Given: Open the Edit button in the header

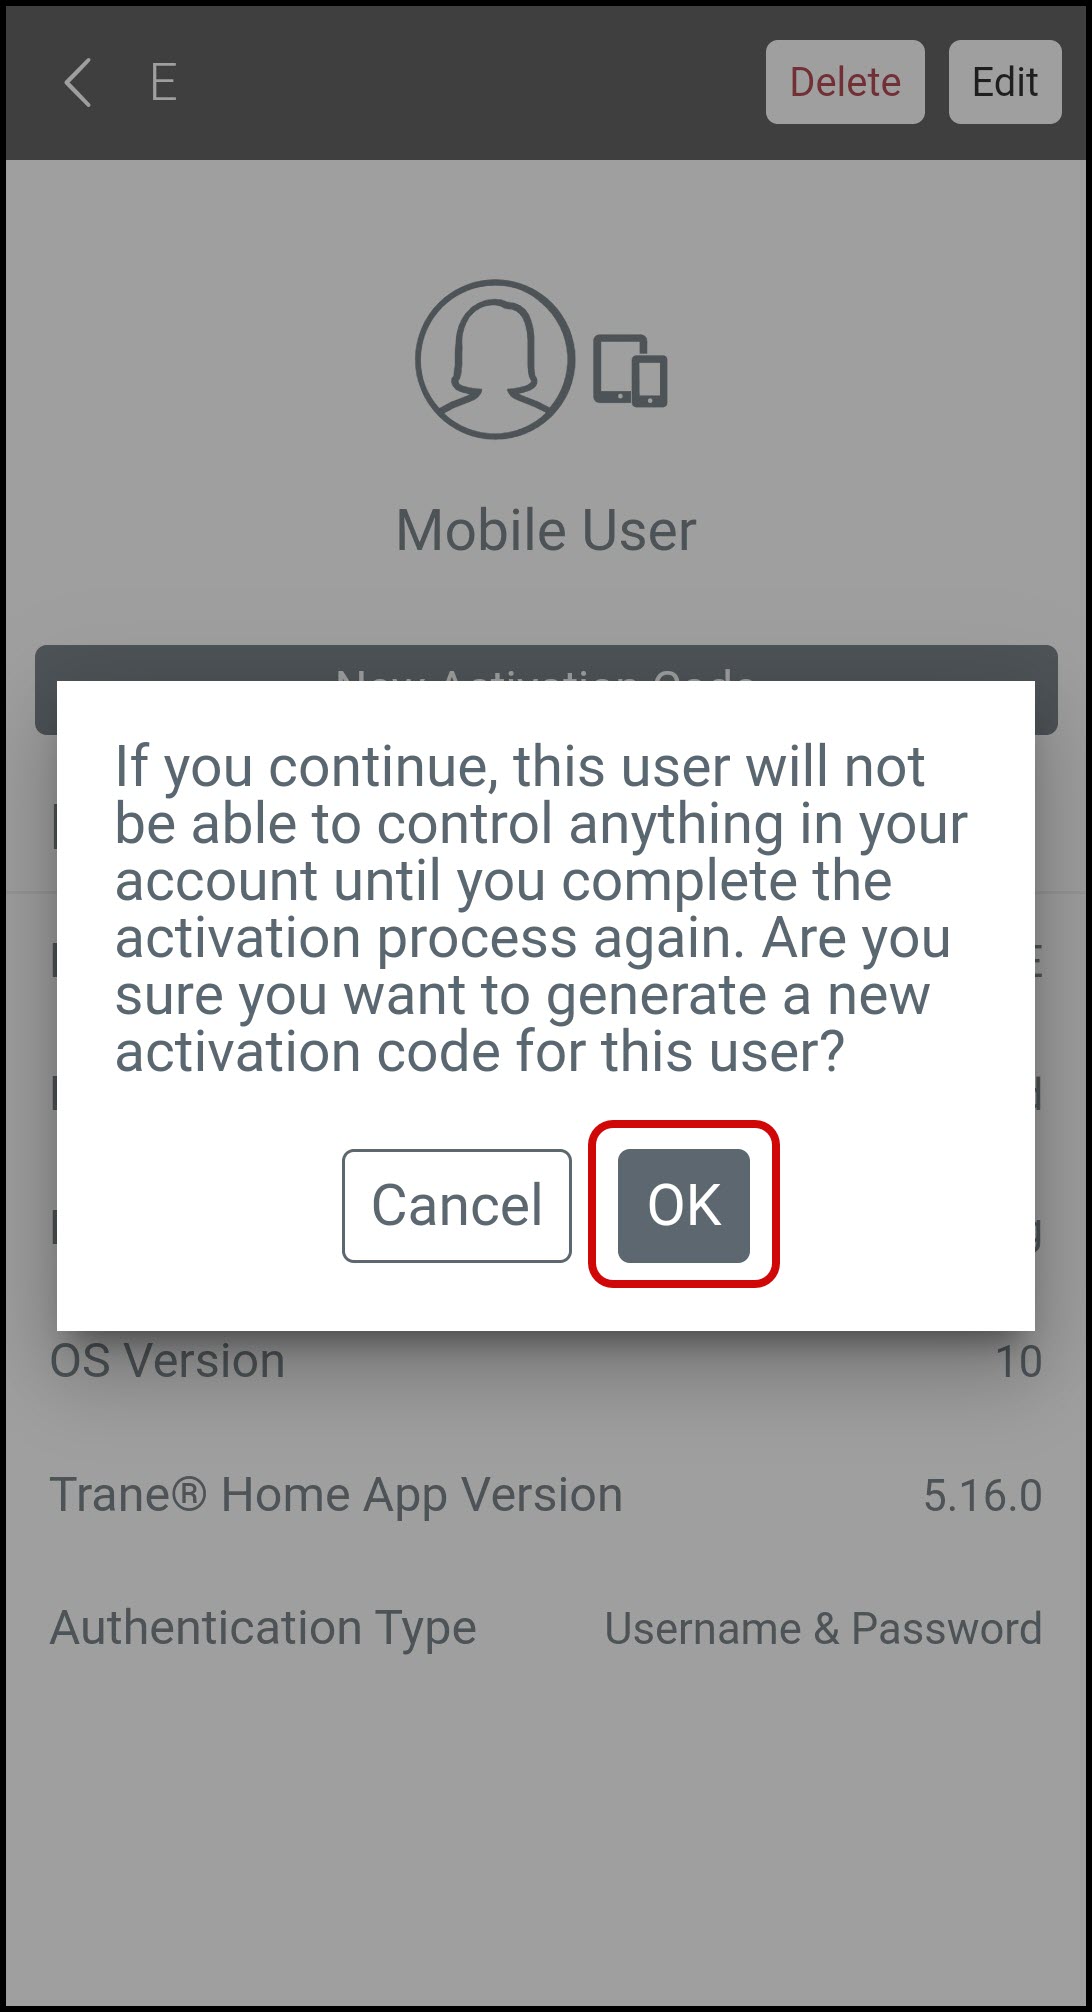Looking at the screenshot, I should (1005, 82).
